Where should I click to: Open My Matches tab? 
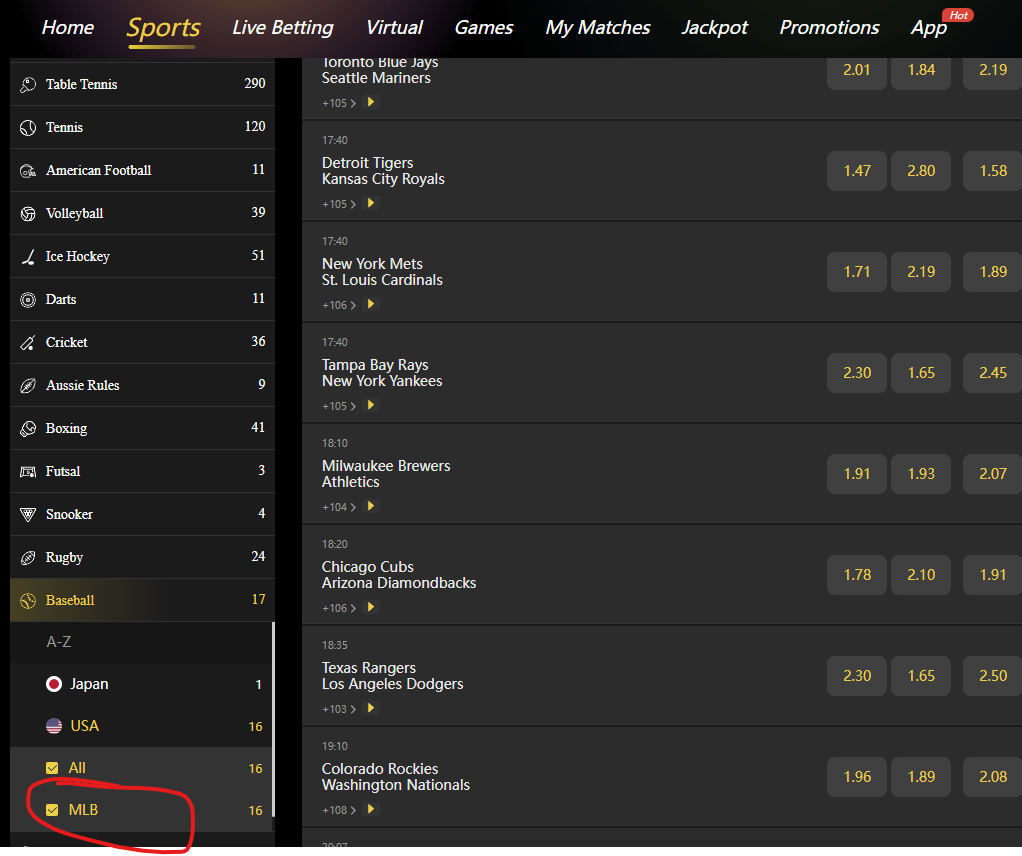tap(598, 27)
